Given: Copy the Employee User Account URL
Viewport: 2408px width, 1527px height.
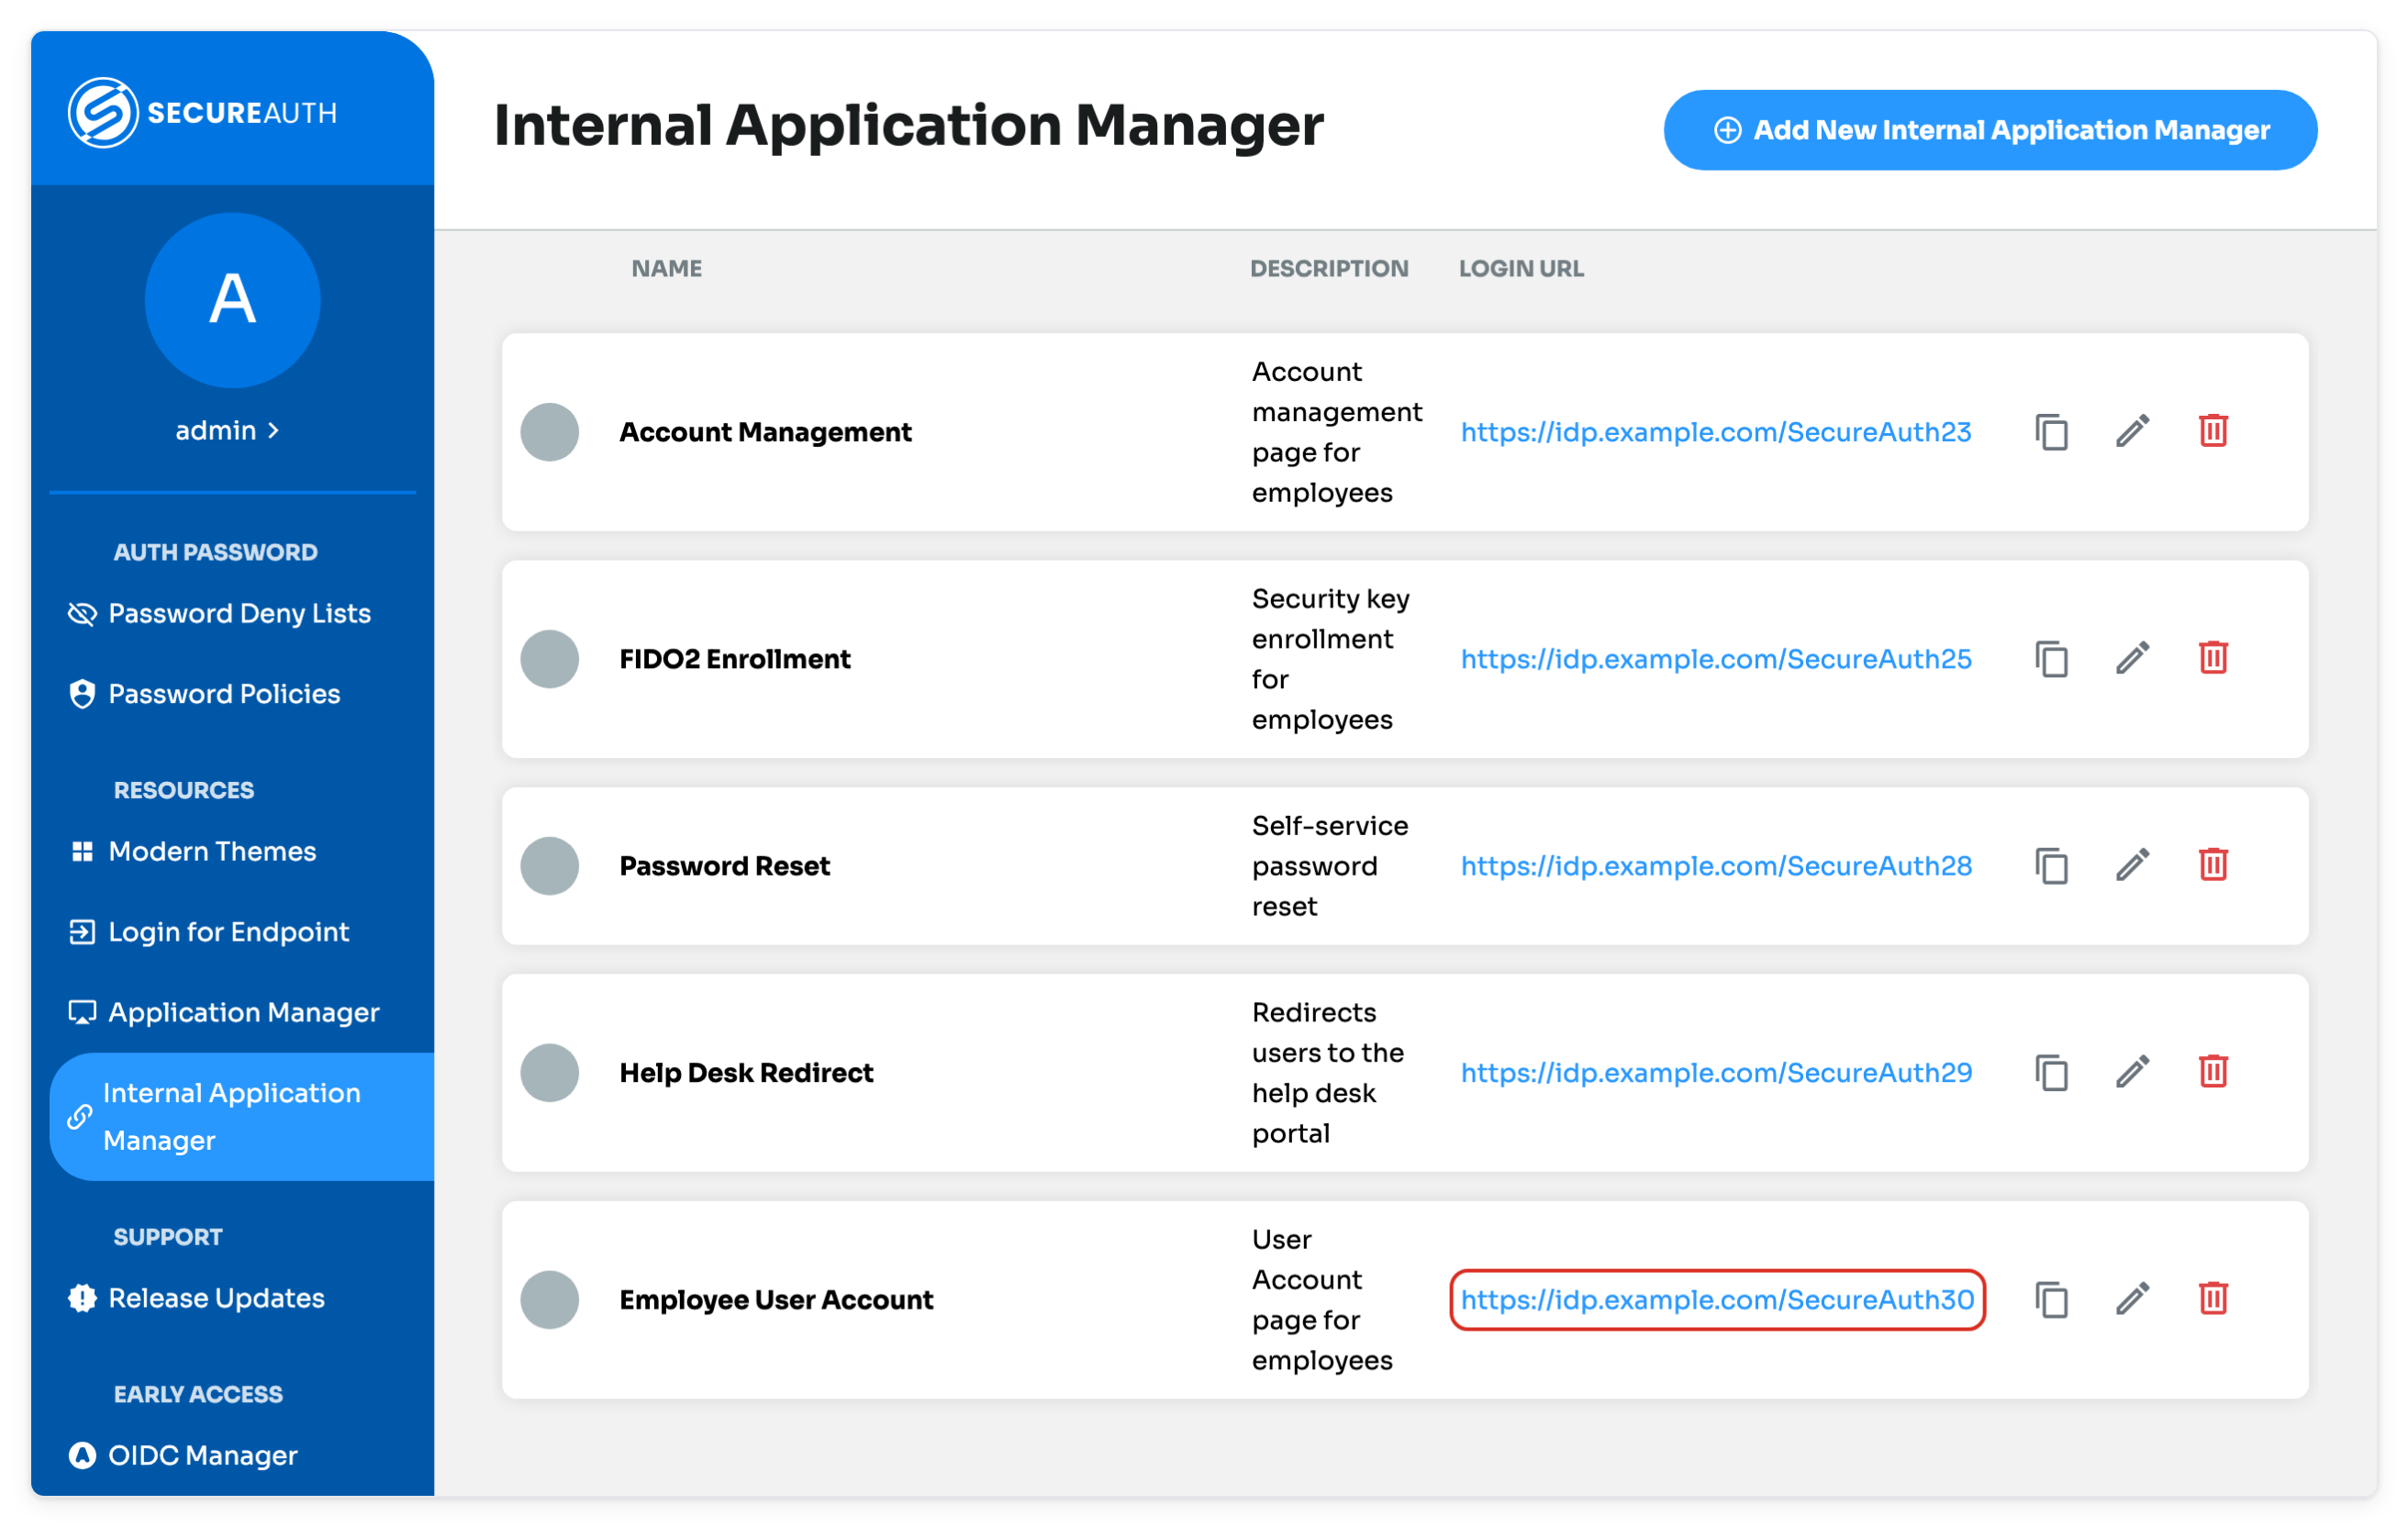Looking at the screenshot, I should point(2051,1300).
